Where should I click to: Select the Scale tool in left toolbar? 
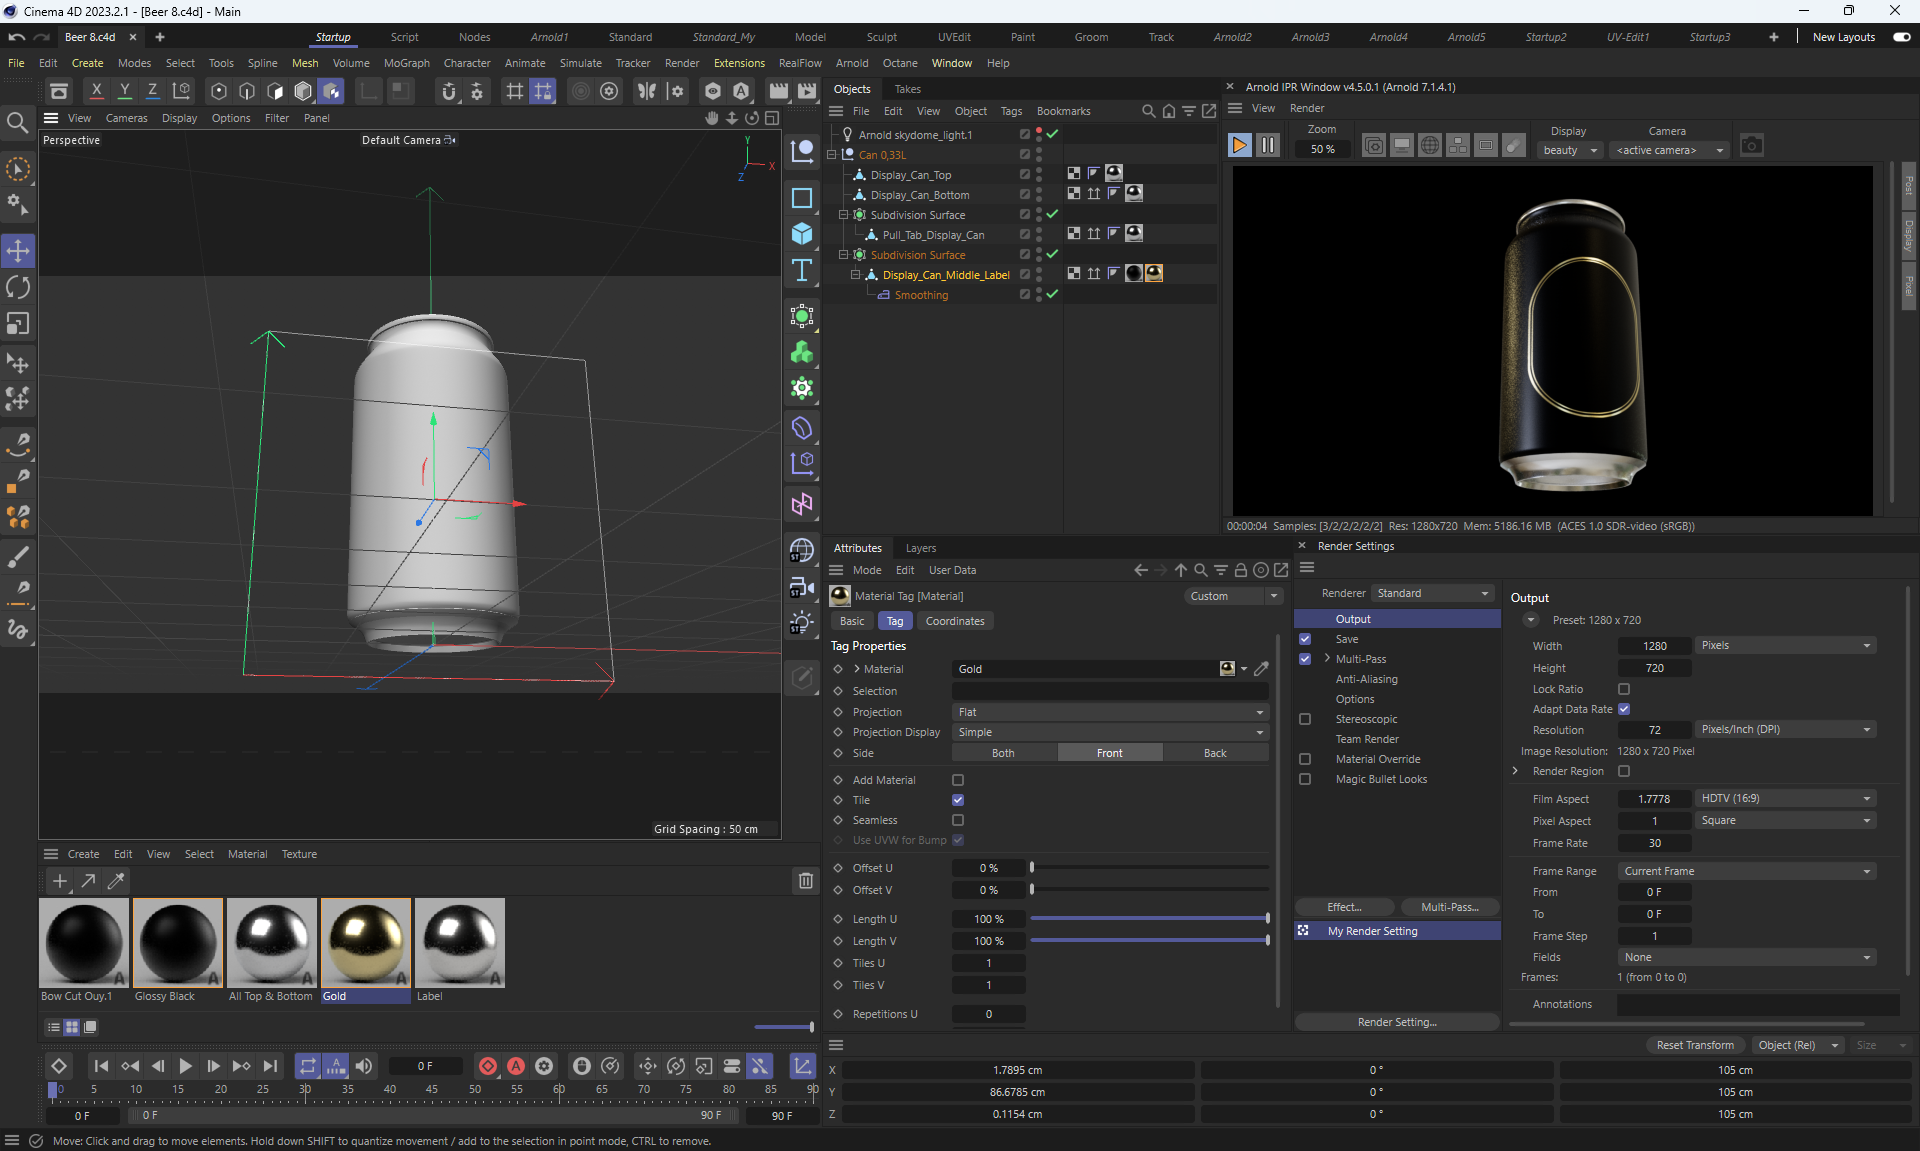[x=18, y=324]
